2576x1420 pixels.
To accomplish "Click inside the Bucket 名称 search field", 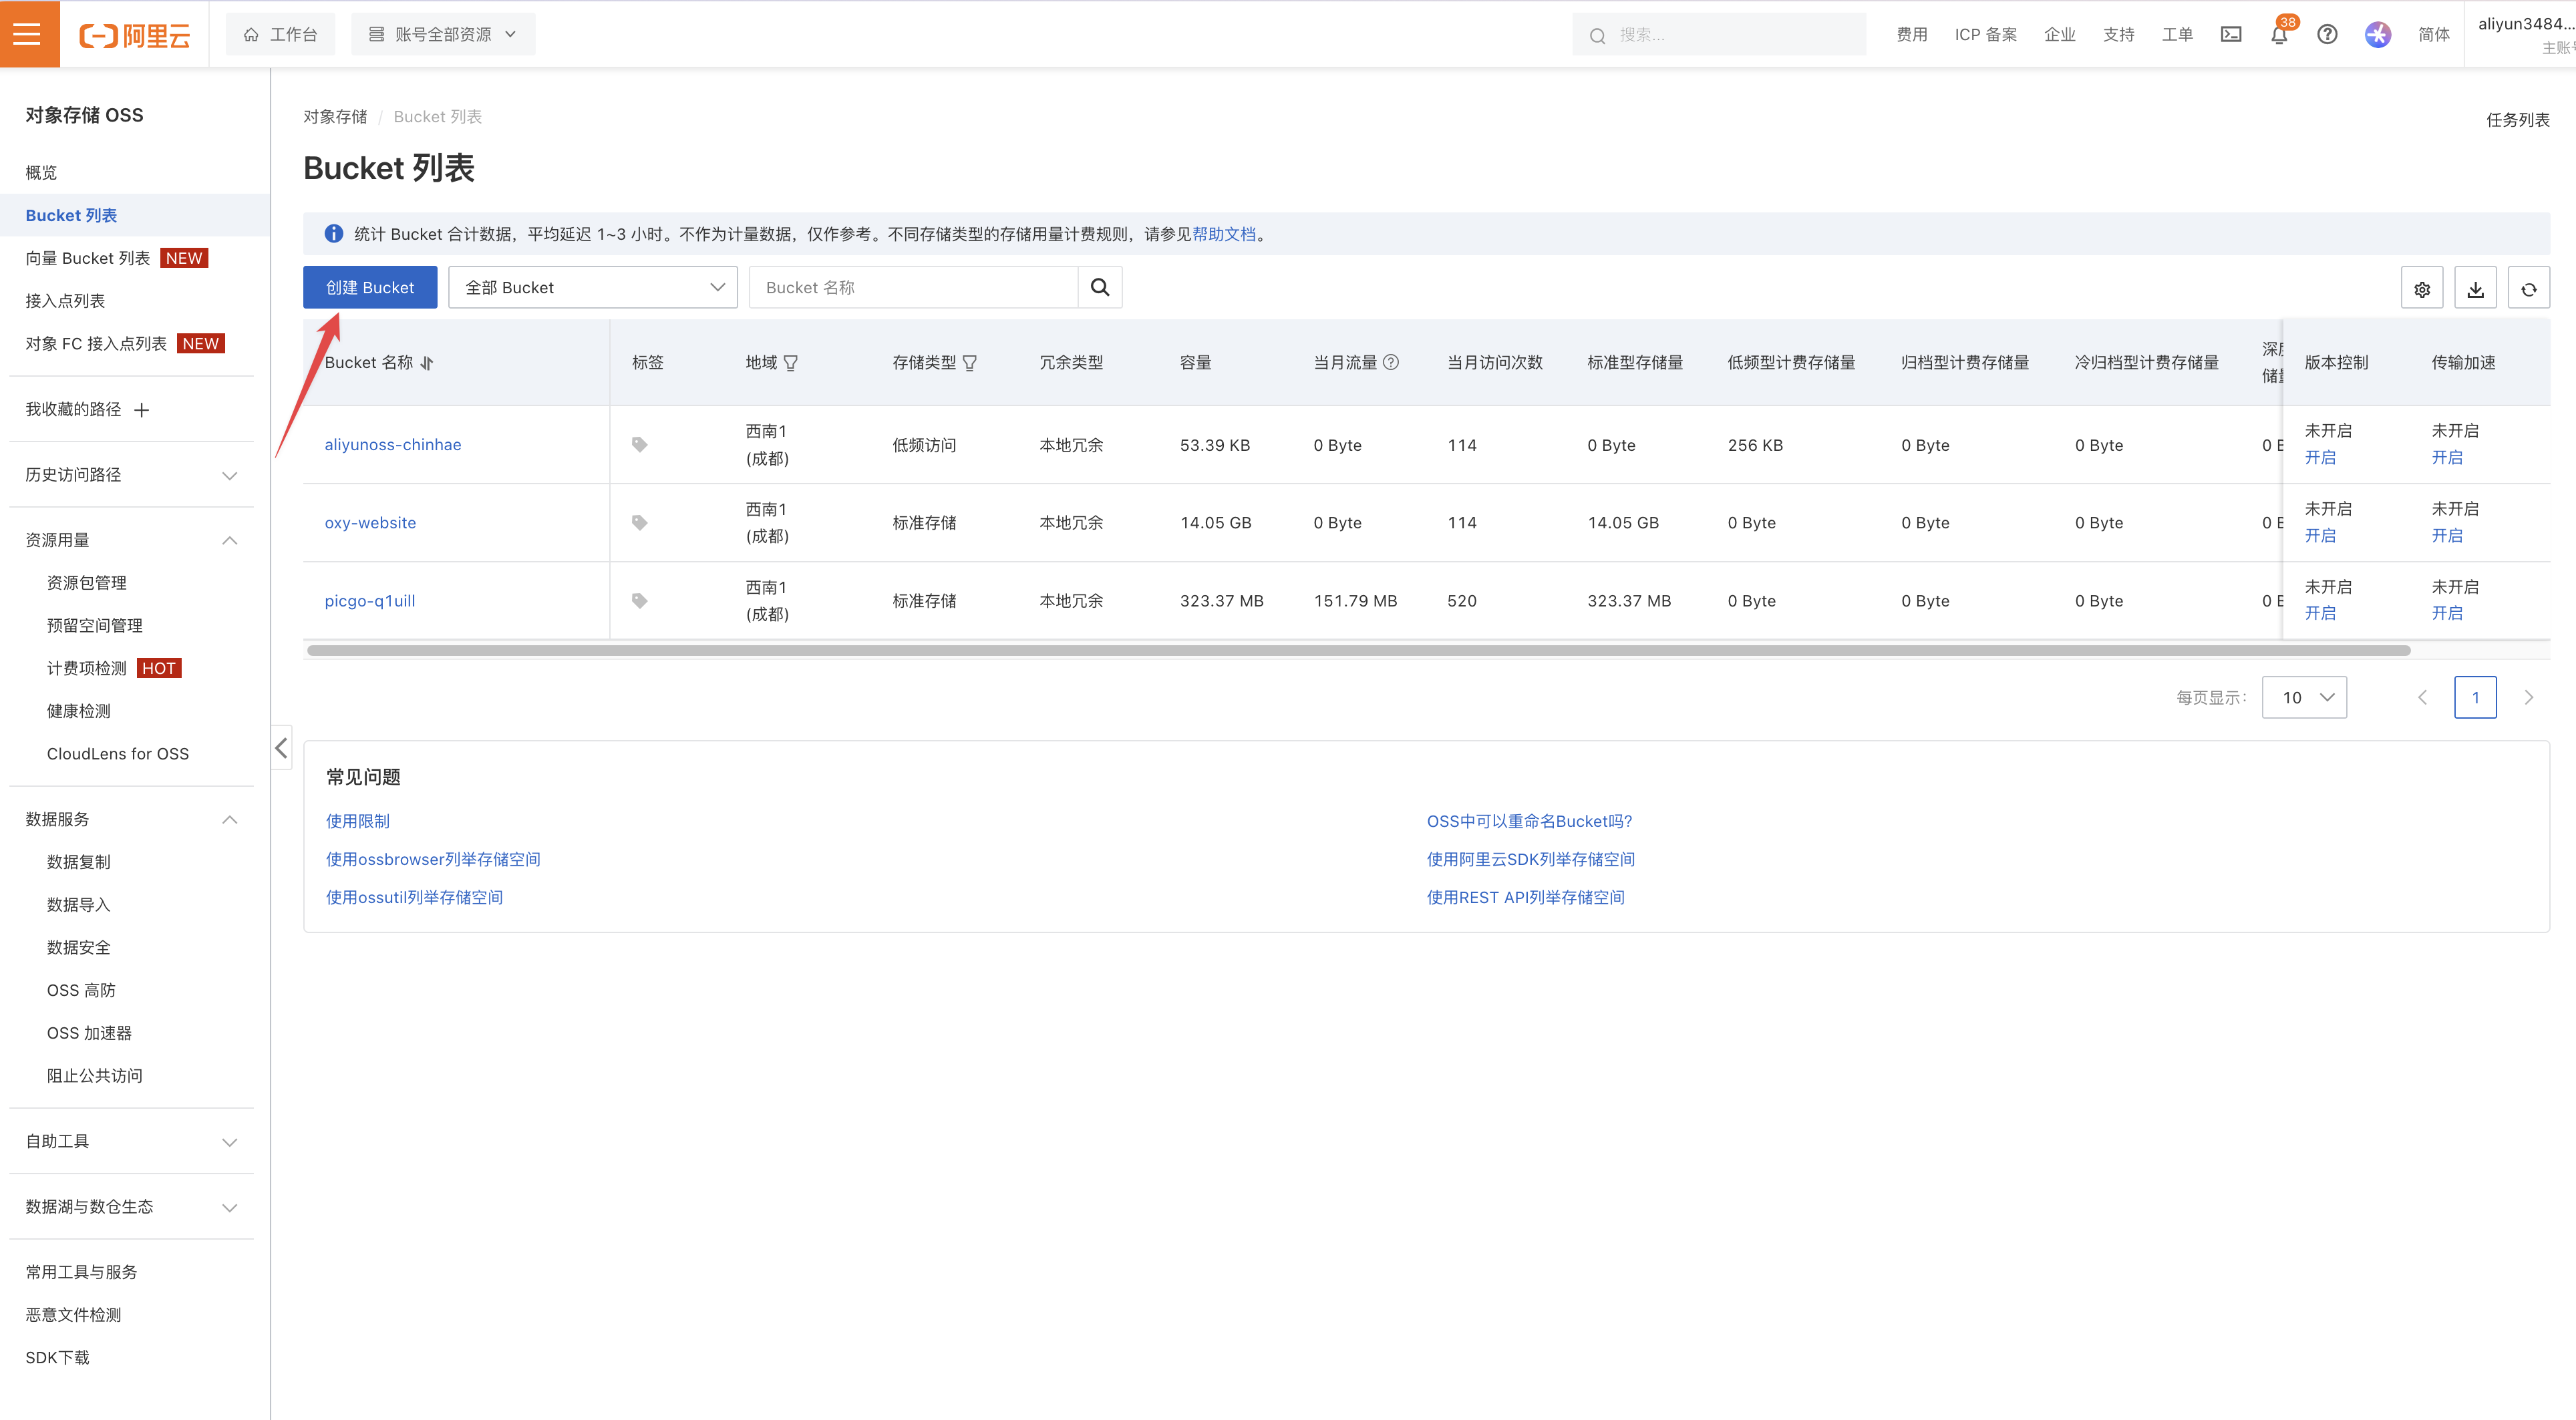I will click(x=913, y=287).
